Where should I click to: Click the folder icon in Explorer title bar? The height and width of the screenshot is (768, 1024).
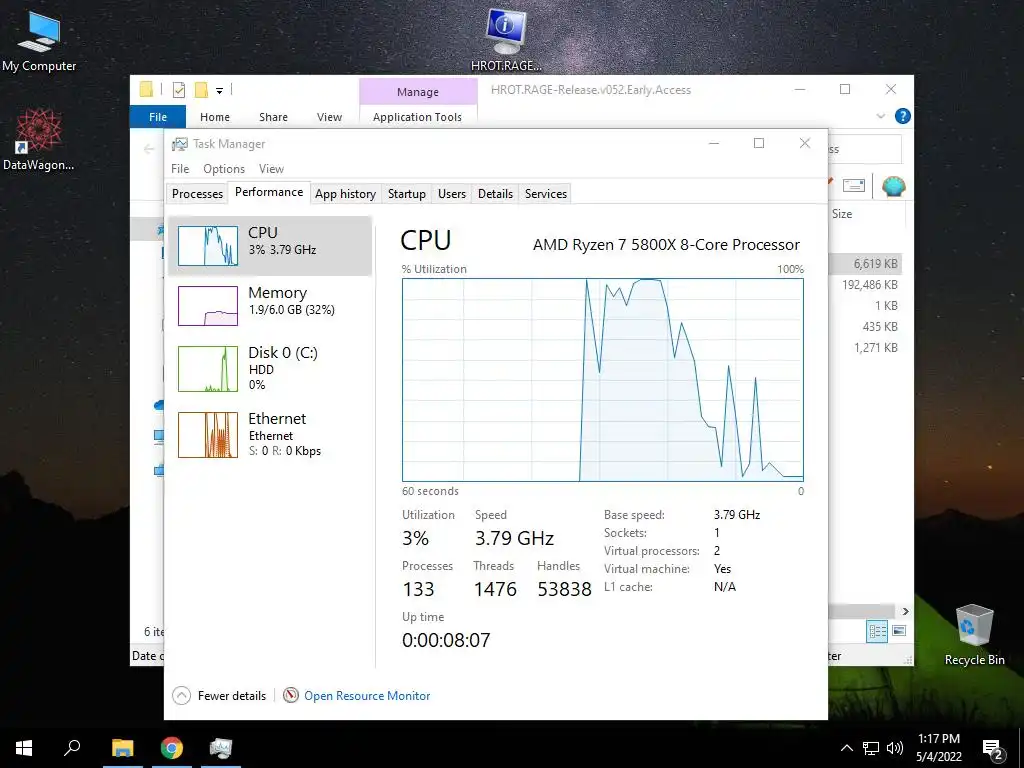[146, 89]
